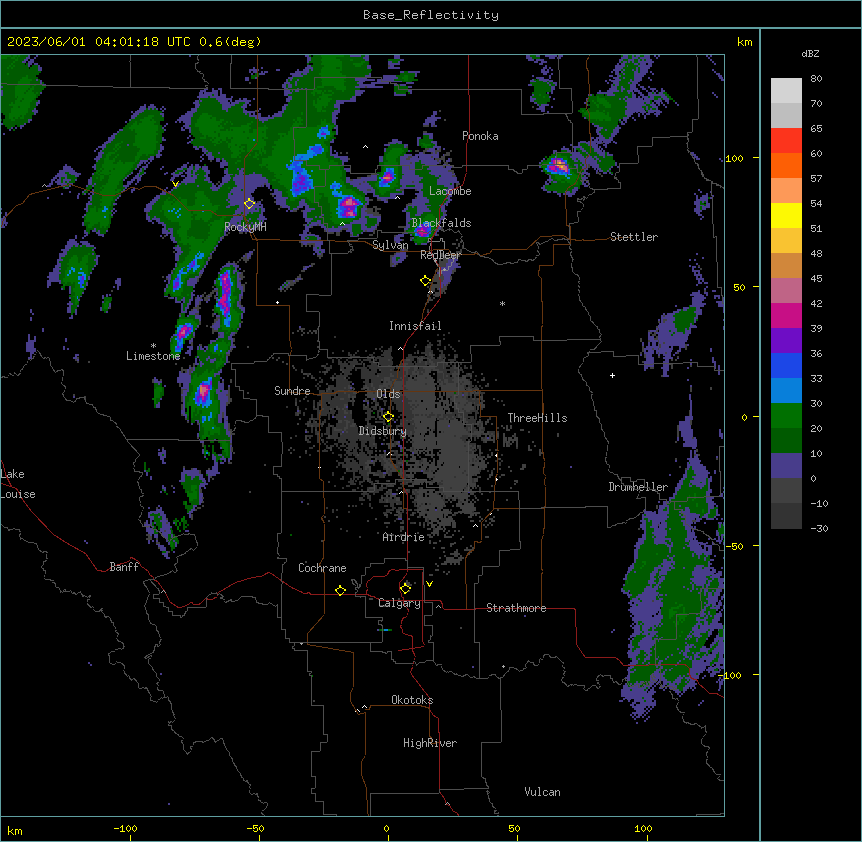
Task: Click the Base_Reflectivity title
Action: click(431, 15)
